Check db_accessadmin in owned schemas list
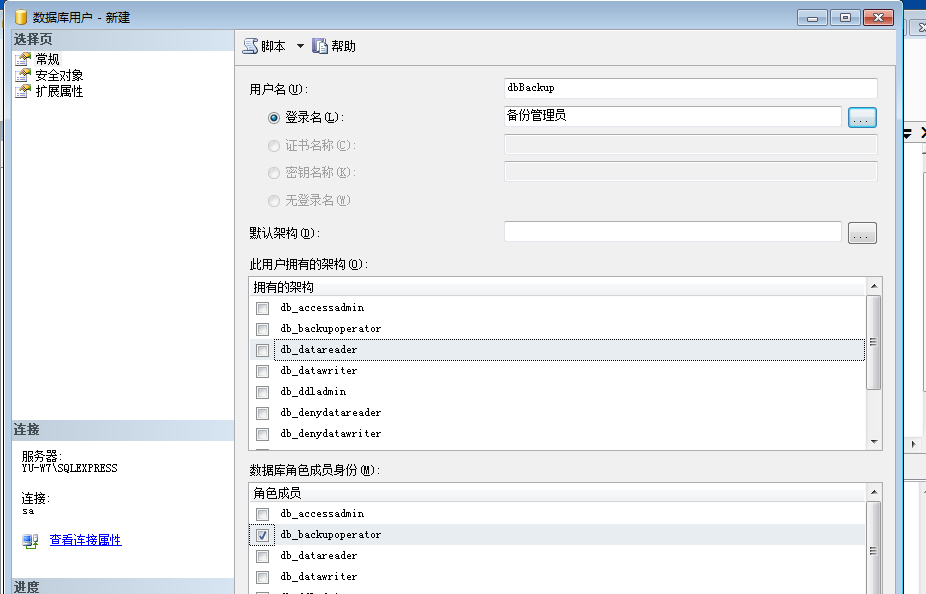 pyautogui.click(x=263, y=308)
